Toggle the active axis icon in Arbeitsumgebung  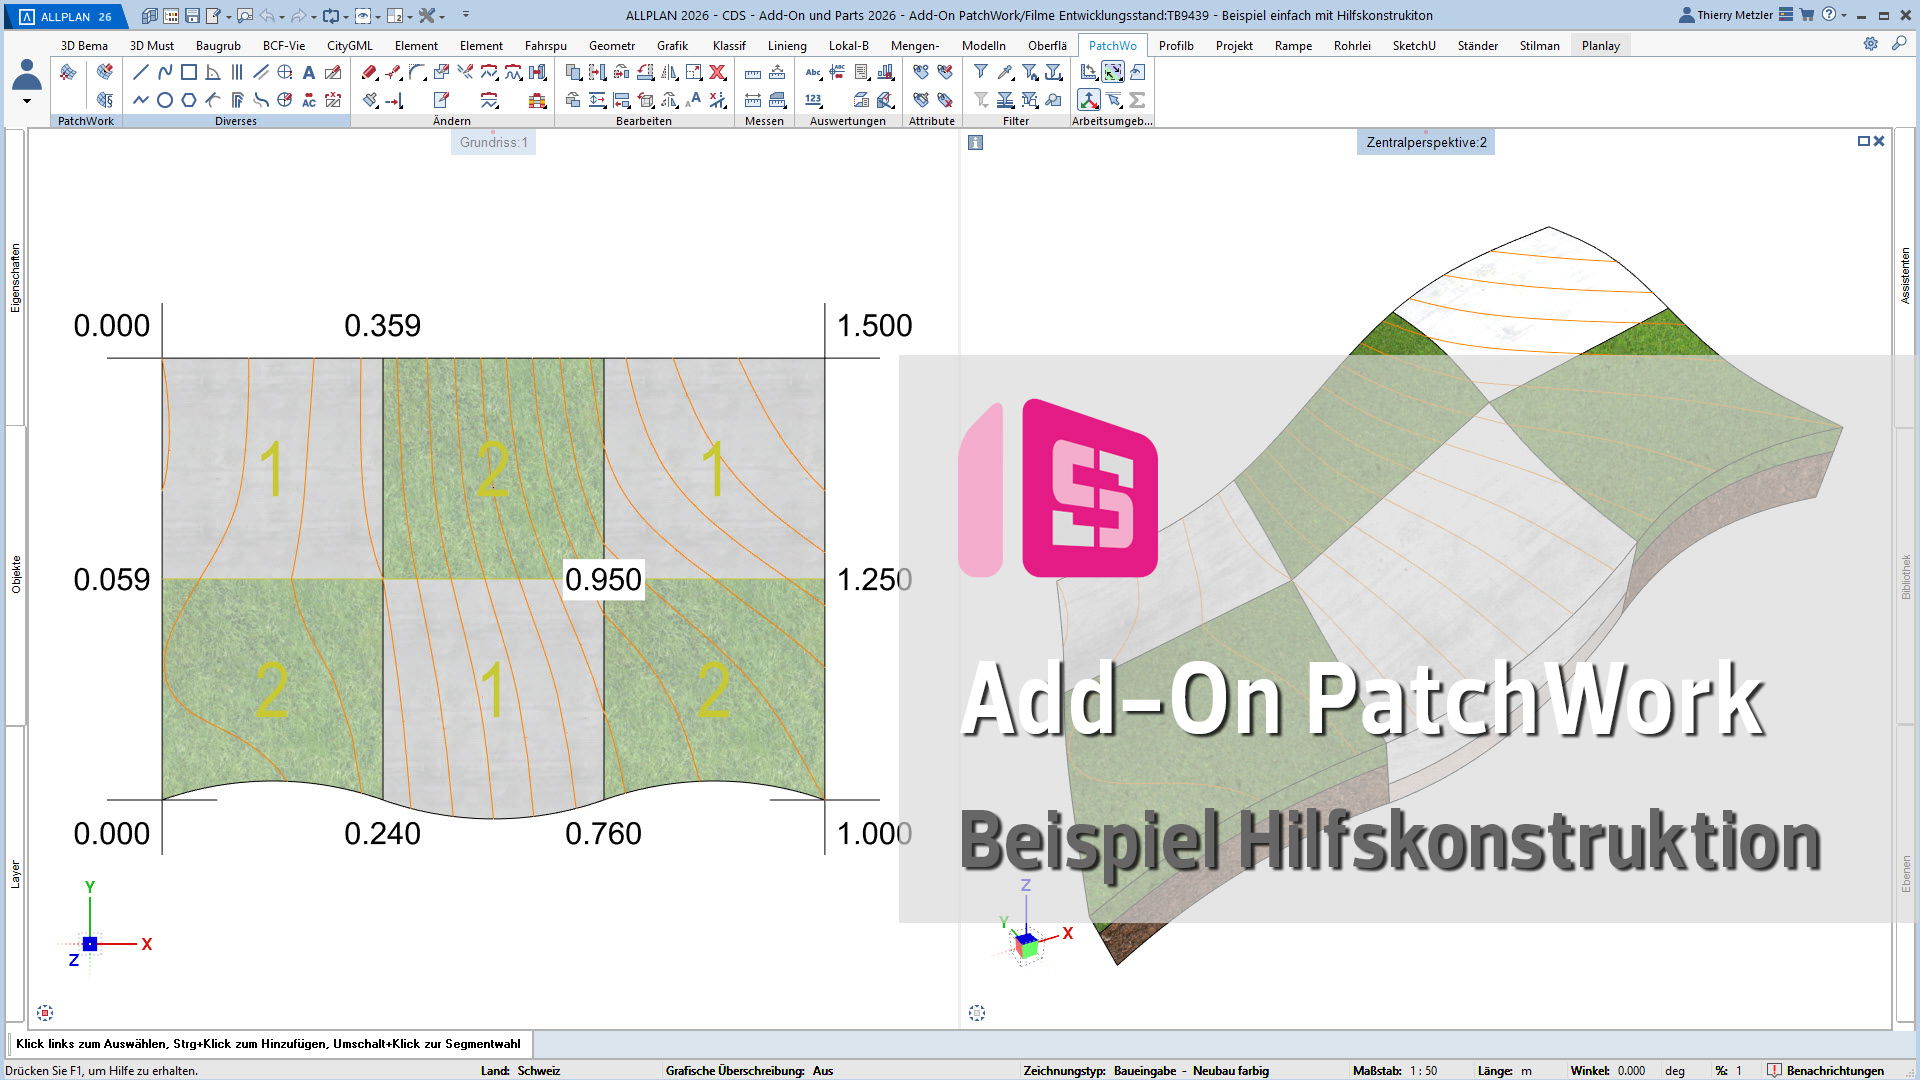click(x=1089, y=100)
